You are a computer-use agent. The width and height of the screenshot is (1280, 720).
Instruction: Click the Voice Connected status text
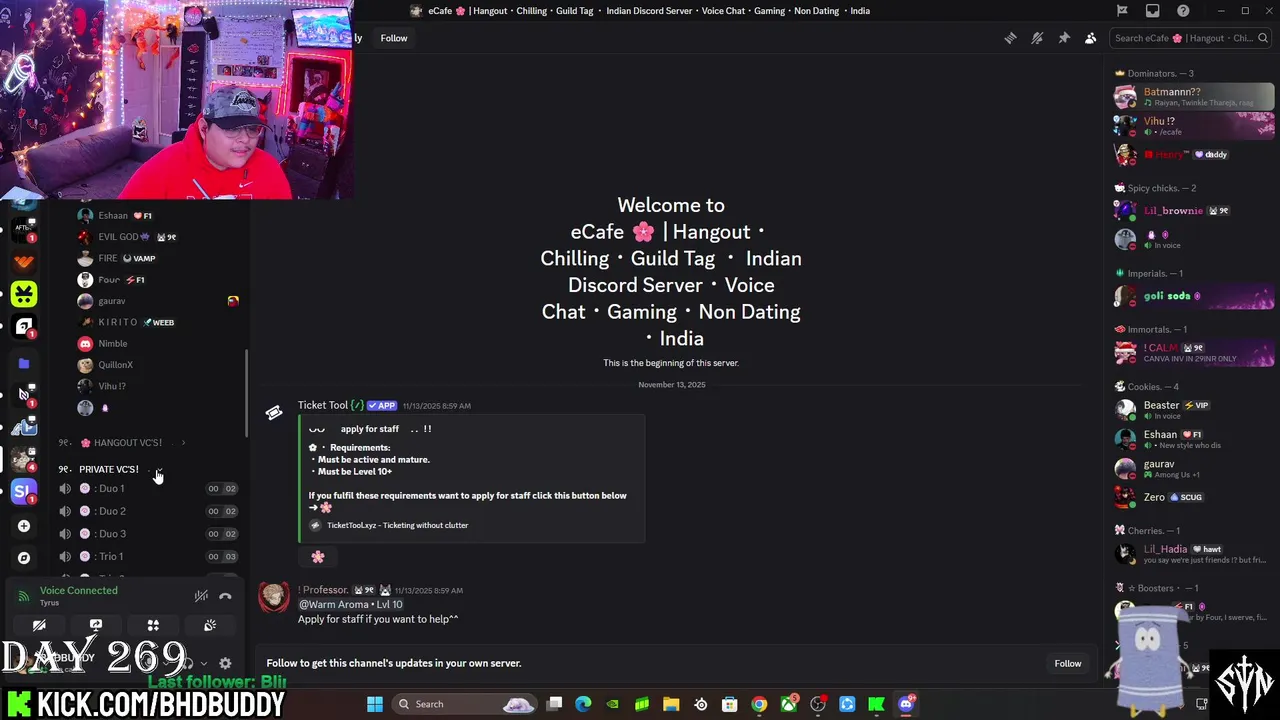pos(78,591)
